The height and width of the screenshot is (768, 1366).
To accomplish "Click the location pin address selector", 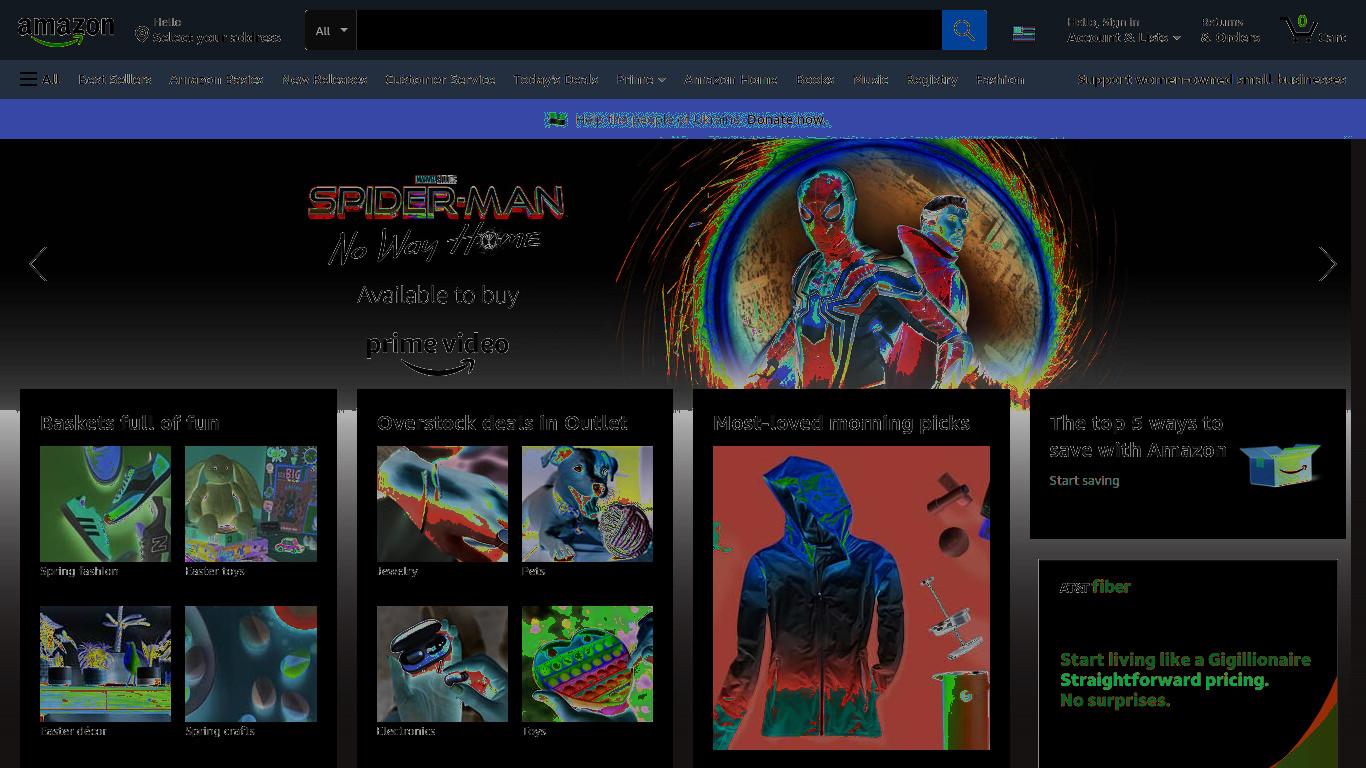I will [x=208, y=30].
